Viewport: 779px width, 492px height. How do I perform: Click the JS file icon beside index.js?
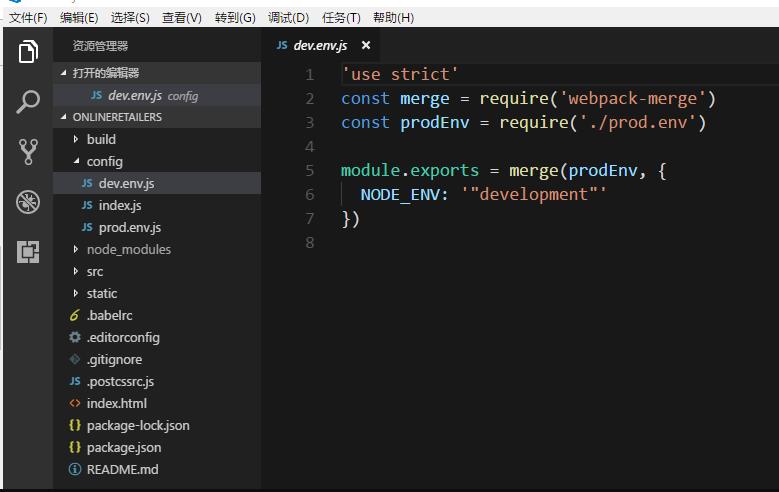[x=87, y=205]
